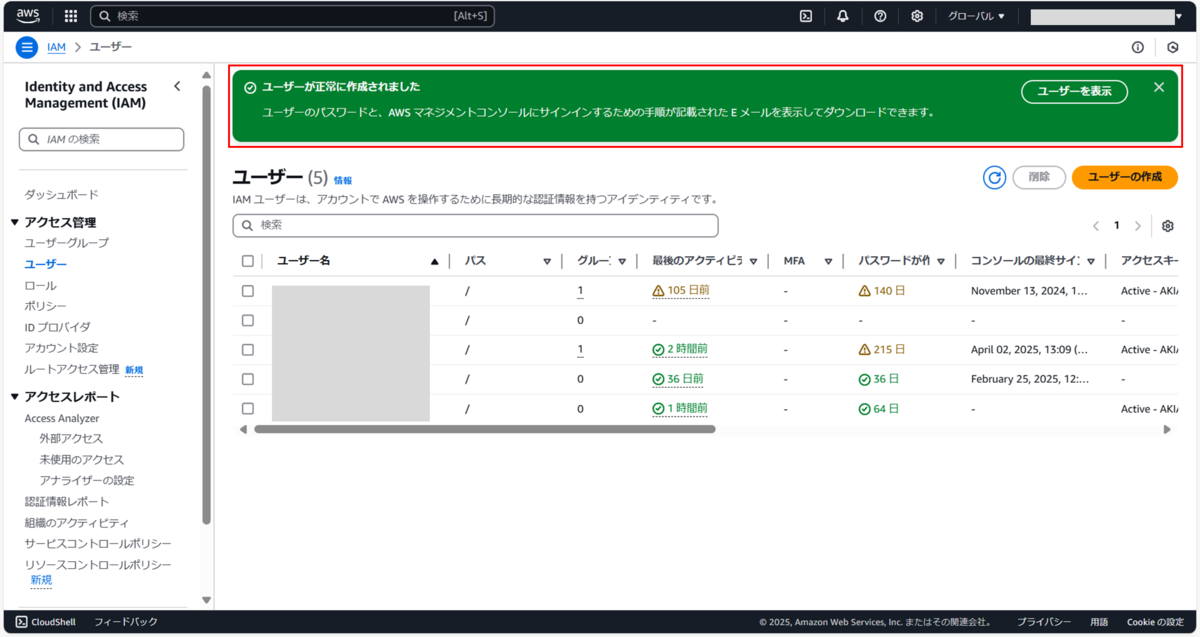Click 情報 link beside ユーザー heading
Image resolution: width=1200 pixels, height=637 pixels.
[343, 180]
